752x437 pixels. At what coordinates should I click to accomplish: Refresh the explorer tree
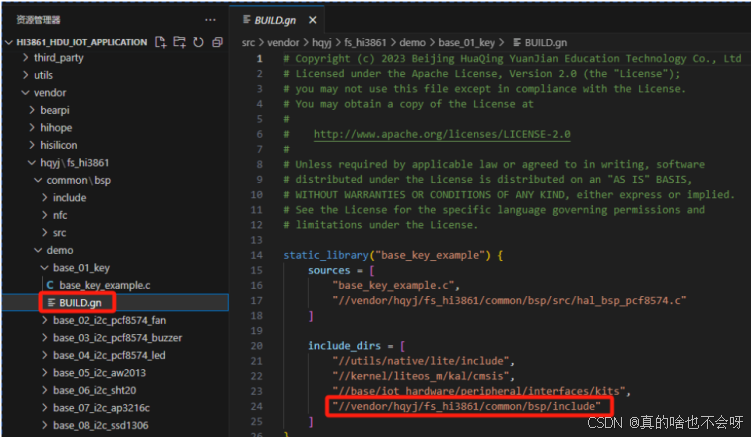(198, 42)
